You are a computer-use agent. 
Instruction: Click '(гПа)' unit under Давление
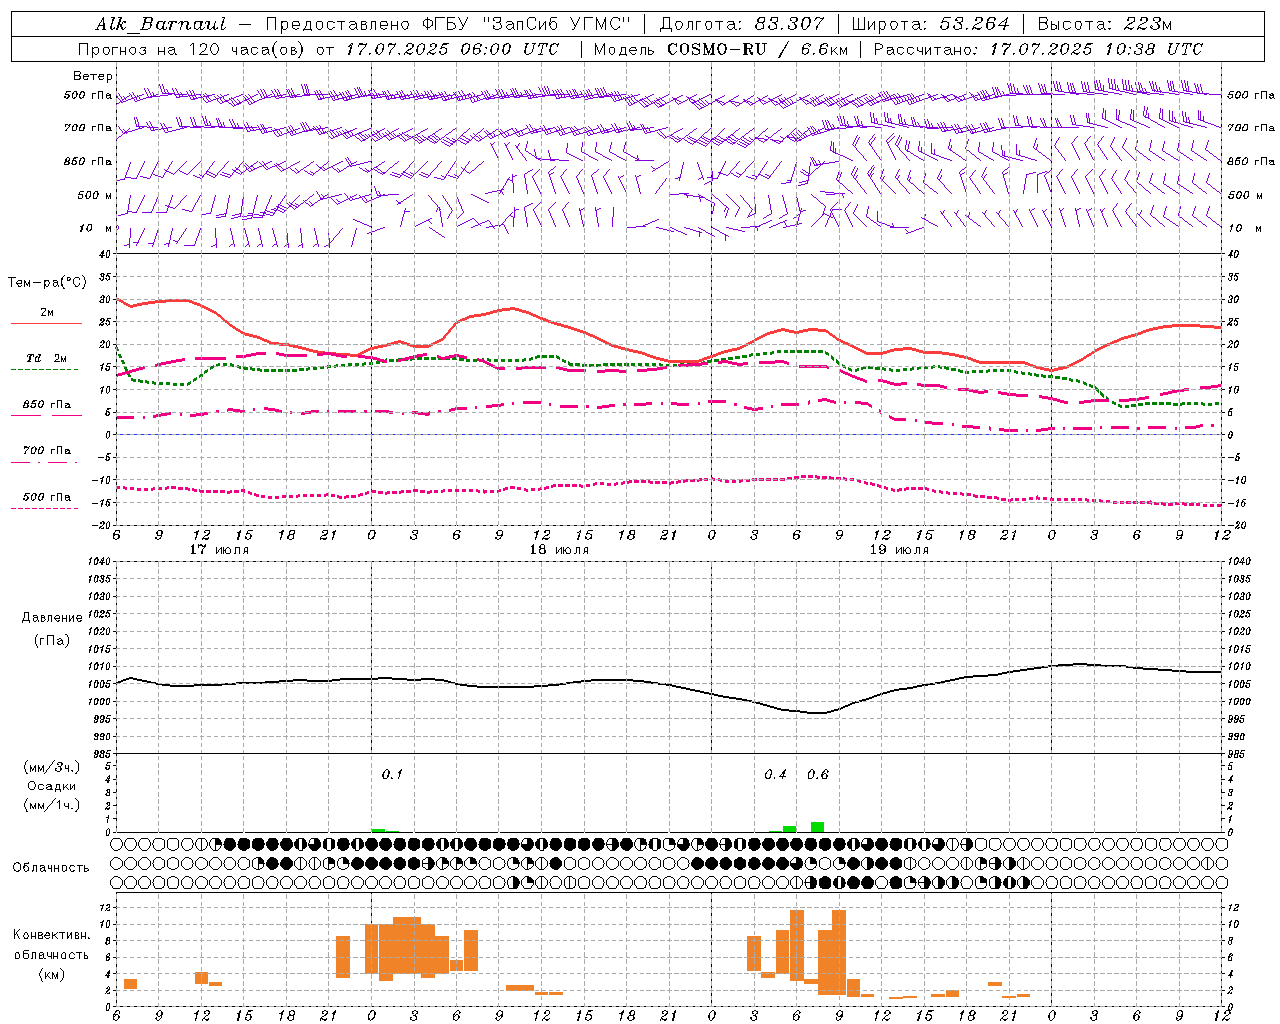coord(52,641)
